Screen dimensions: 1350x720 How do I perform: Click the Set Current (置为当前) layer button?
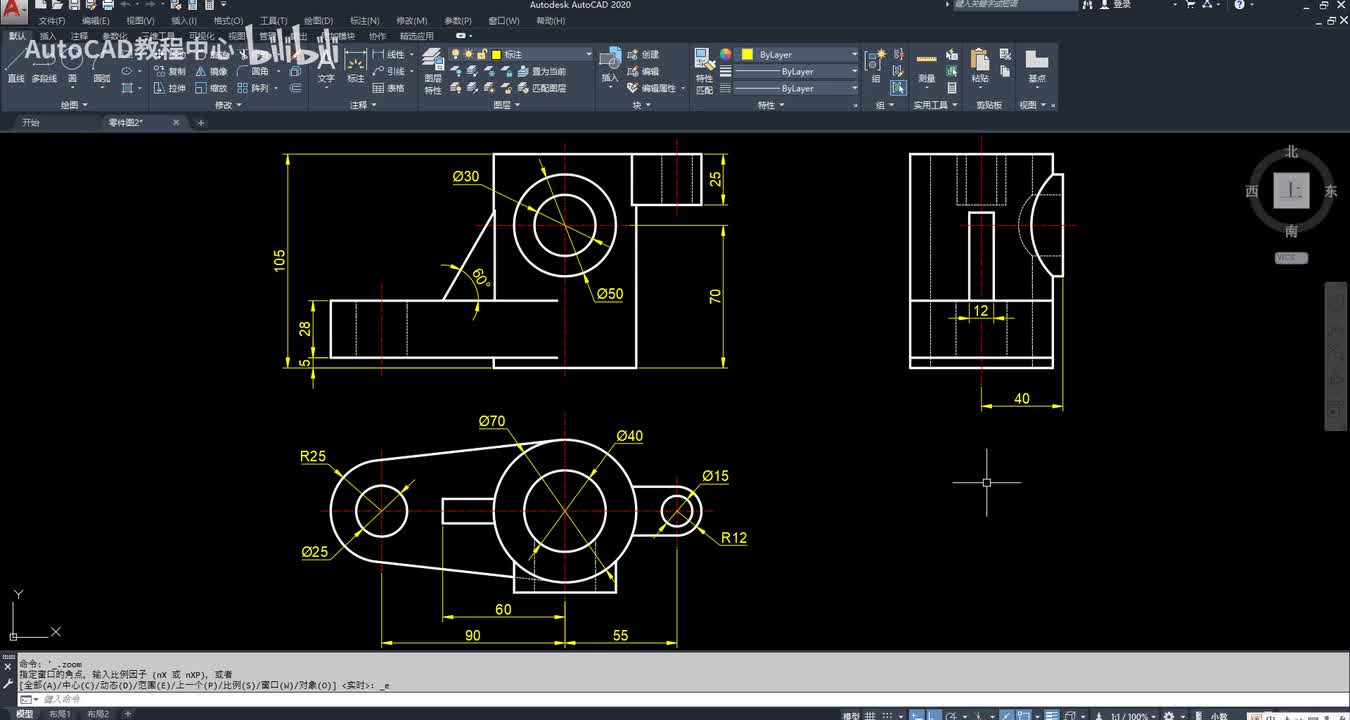point(541,71)
